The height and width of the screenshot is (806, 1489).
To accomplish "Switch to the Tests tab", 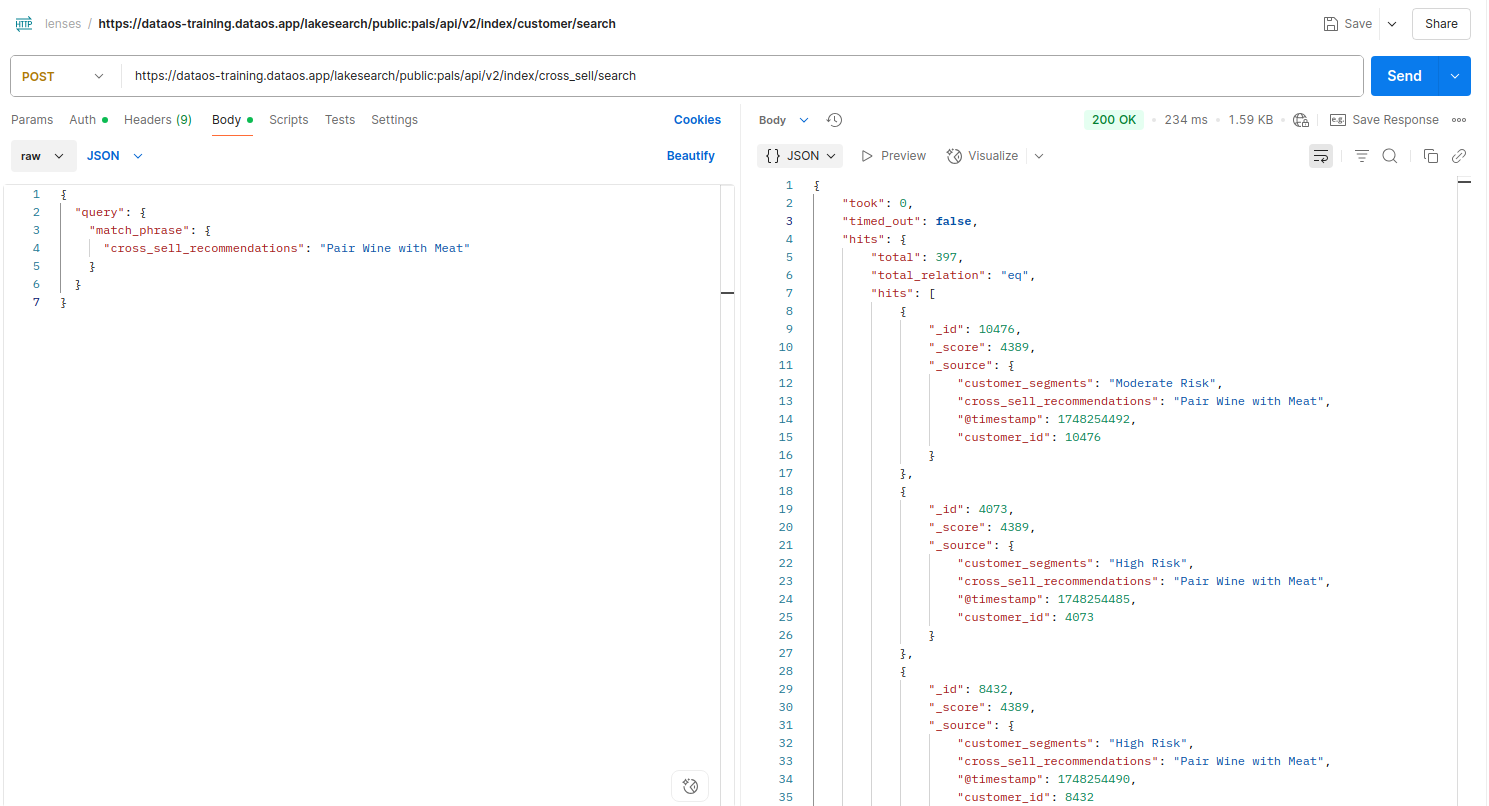I will click(340, 120).
